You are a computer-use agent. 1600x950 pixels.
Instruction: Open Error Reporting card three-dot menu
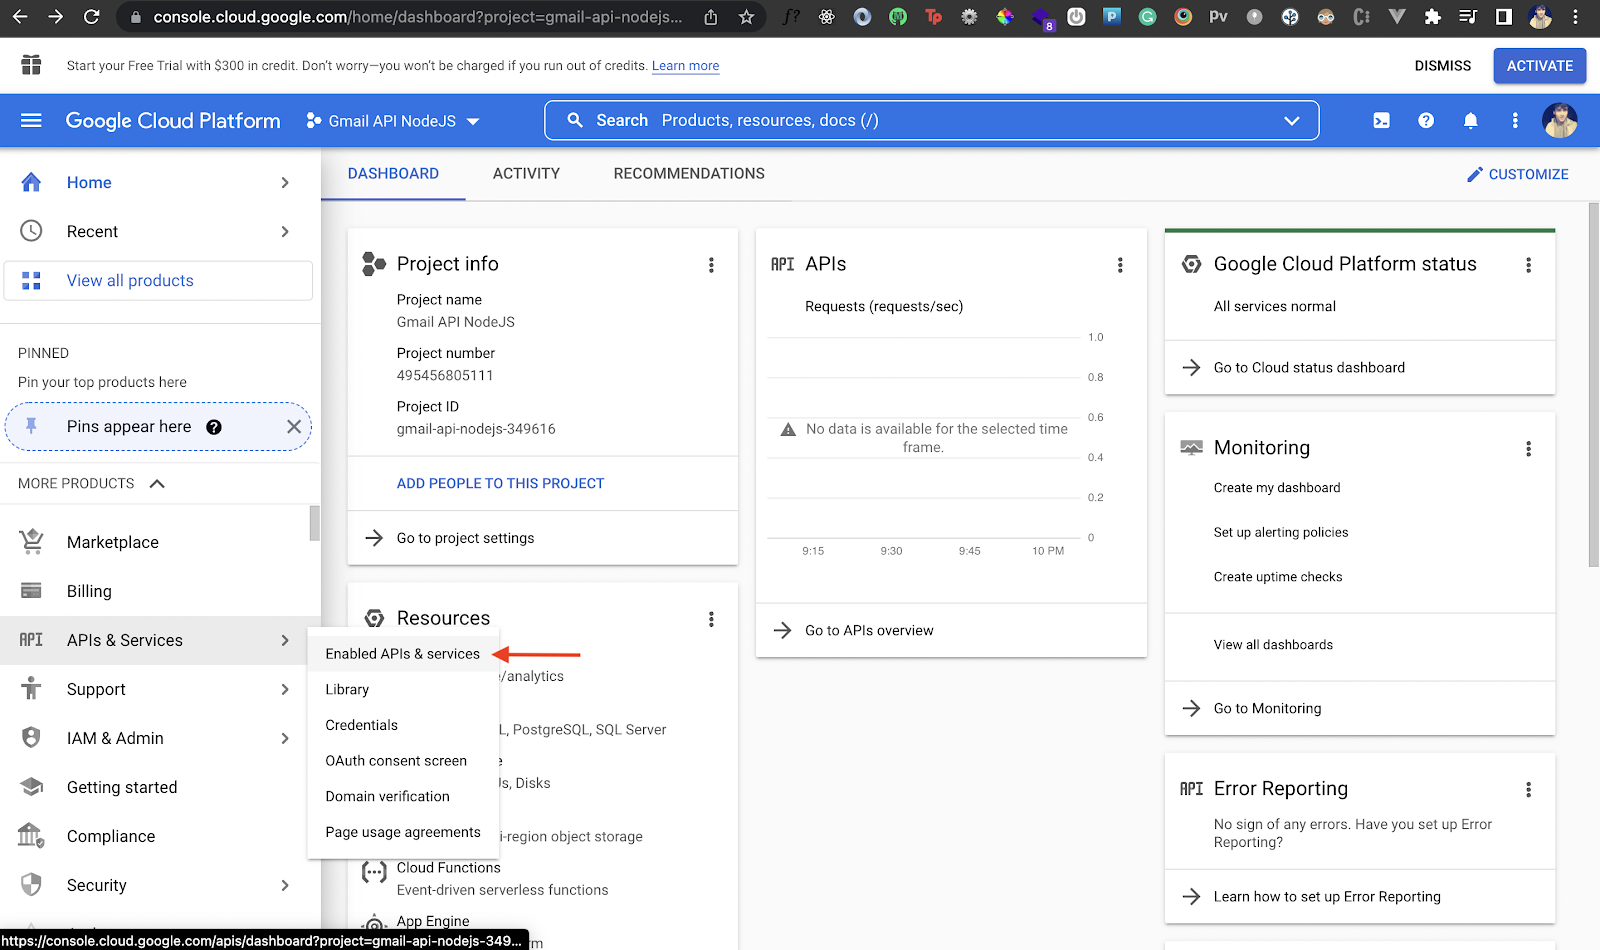[1528, 790]
